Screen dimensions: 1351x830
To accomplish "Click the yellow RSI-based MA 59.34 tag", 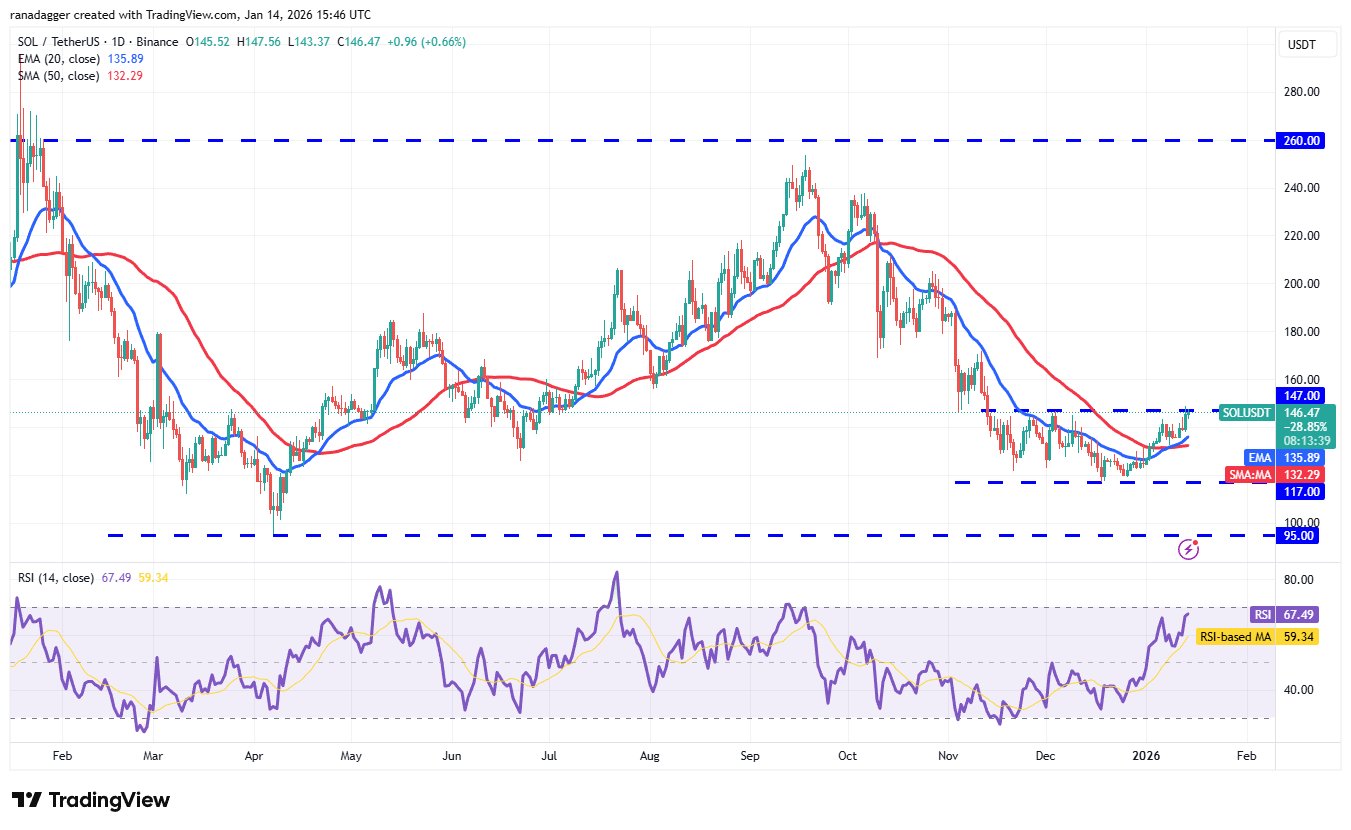I will tap(1284, 636).
